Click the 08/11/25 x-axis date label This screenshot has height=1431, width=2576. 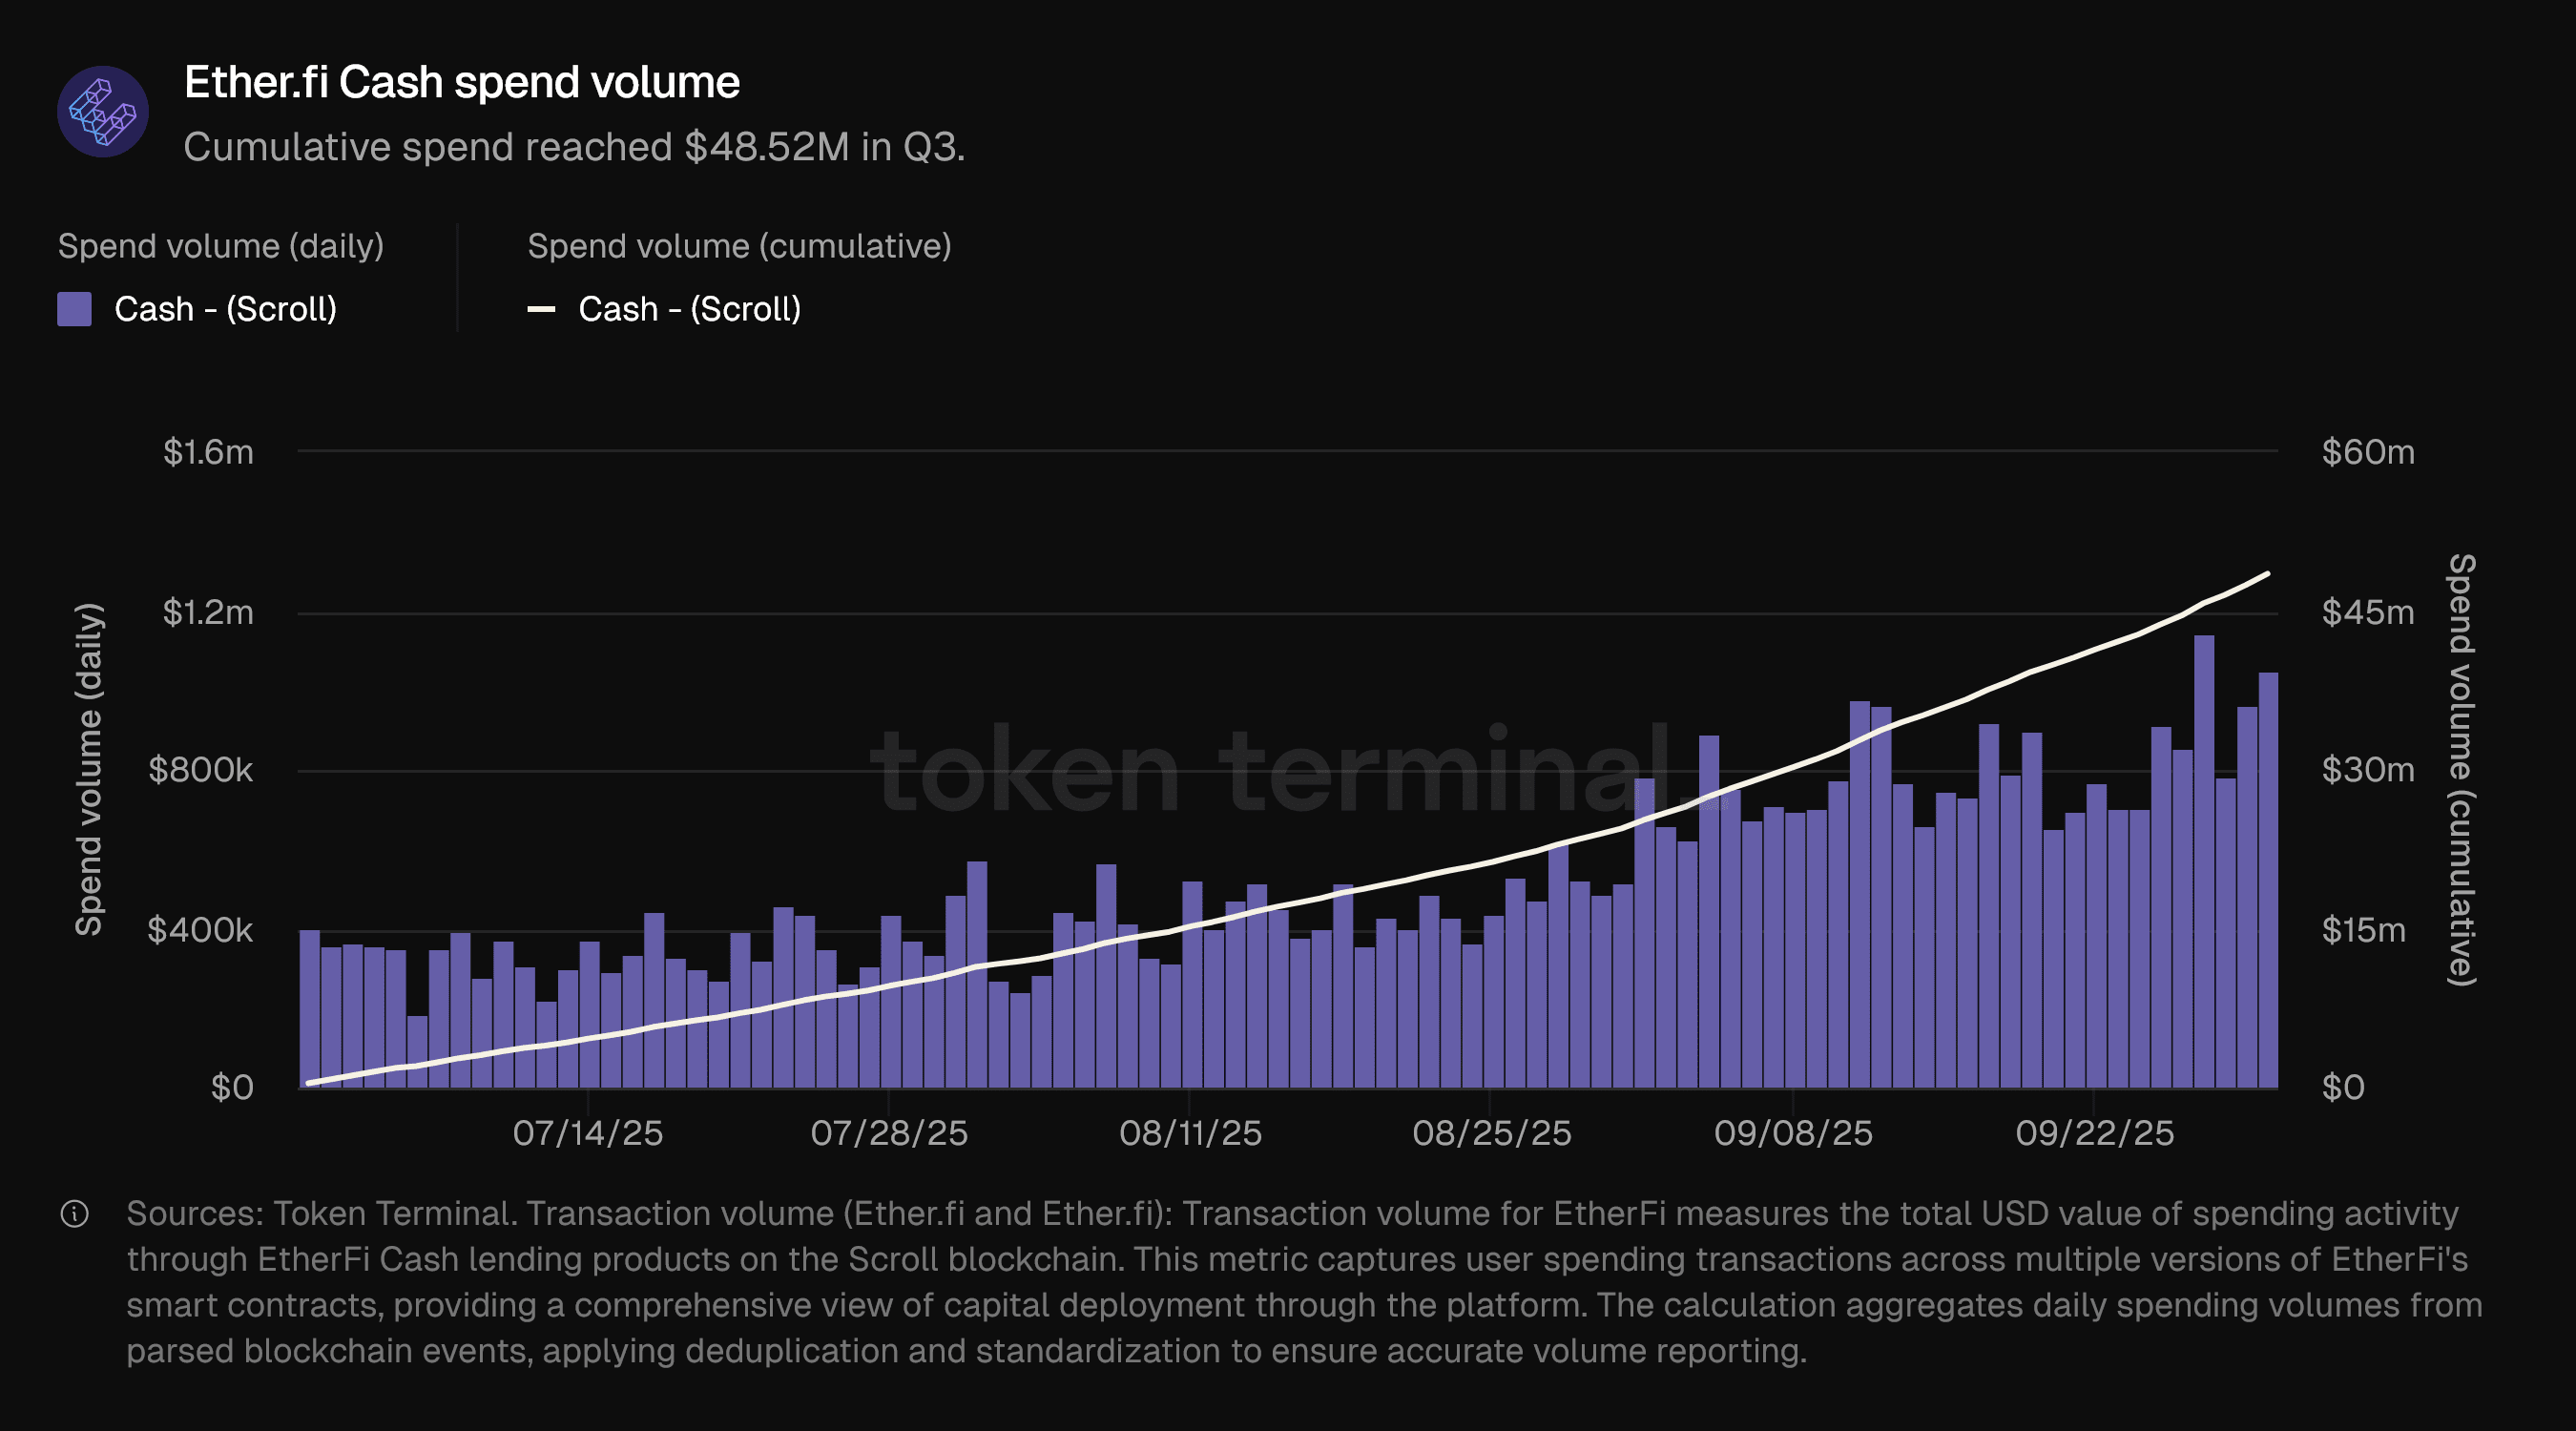point(1190,1133)
